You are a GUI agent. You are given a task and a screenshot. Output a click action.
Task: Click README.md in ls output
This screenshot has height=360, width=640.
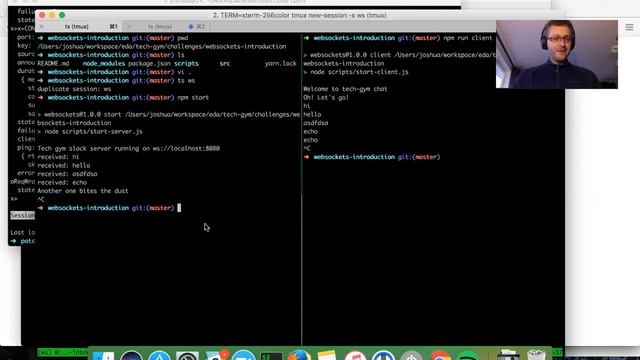tap(53, 64)
